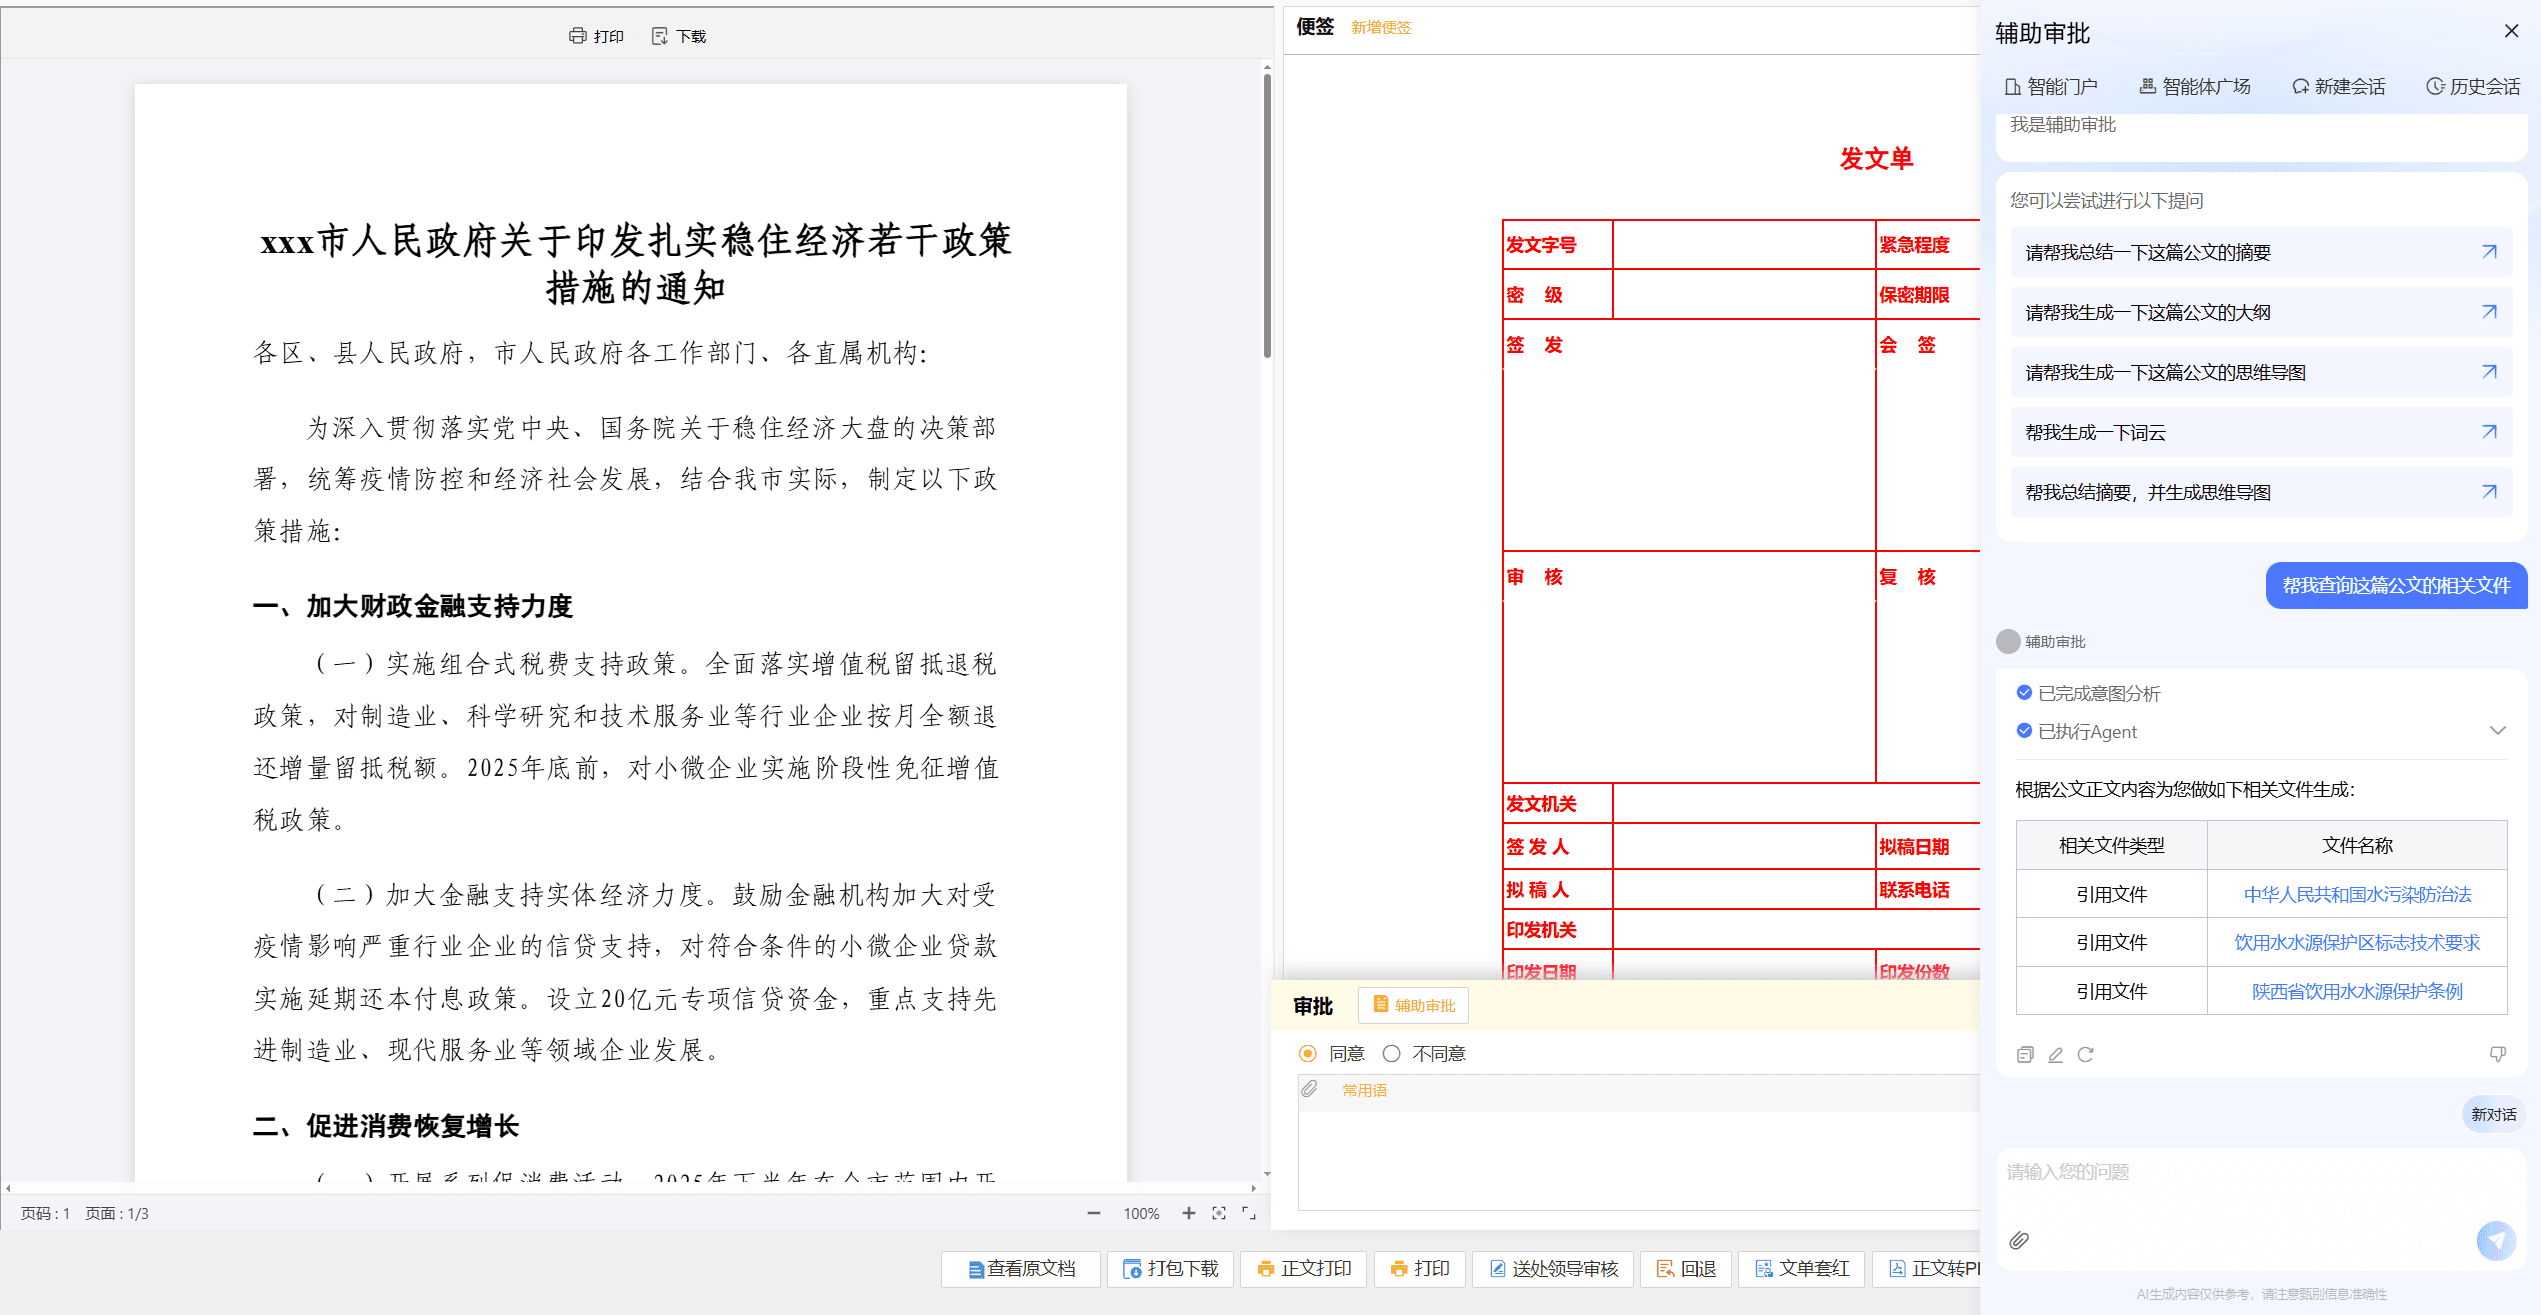The height and width of the screenshot is (1315, 2541).
Task: Open arrow for 请帮我生成一下这篇公文的大纲
Action: pyautogui.click(x=2489, y=312)
